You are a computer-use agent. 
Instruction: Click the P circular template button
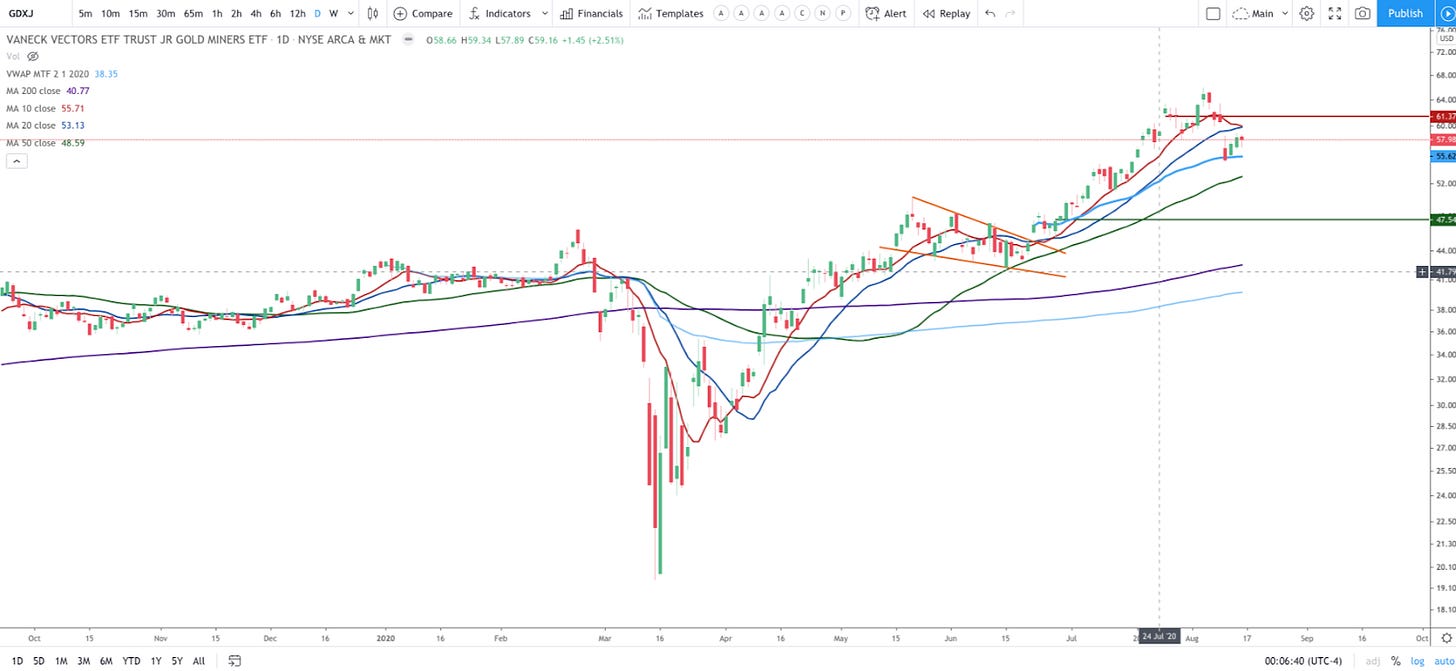842,13
